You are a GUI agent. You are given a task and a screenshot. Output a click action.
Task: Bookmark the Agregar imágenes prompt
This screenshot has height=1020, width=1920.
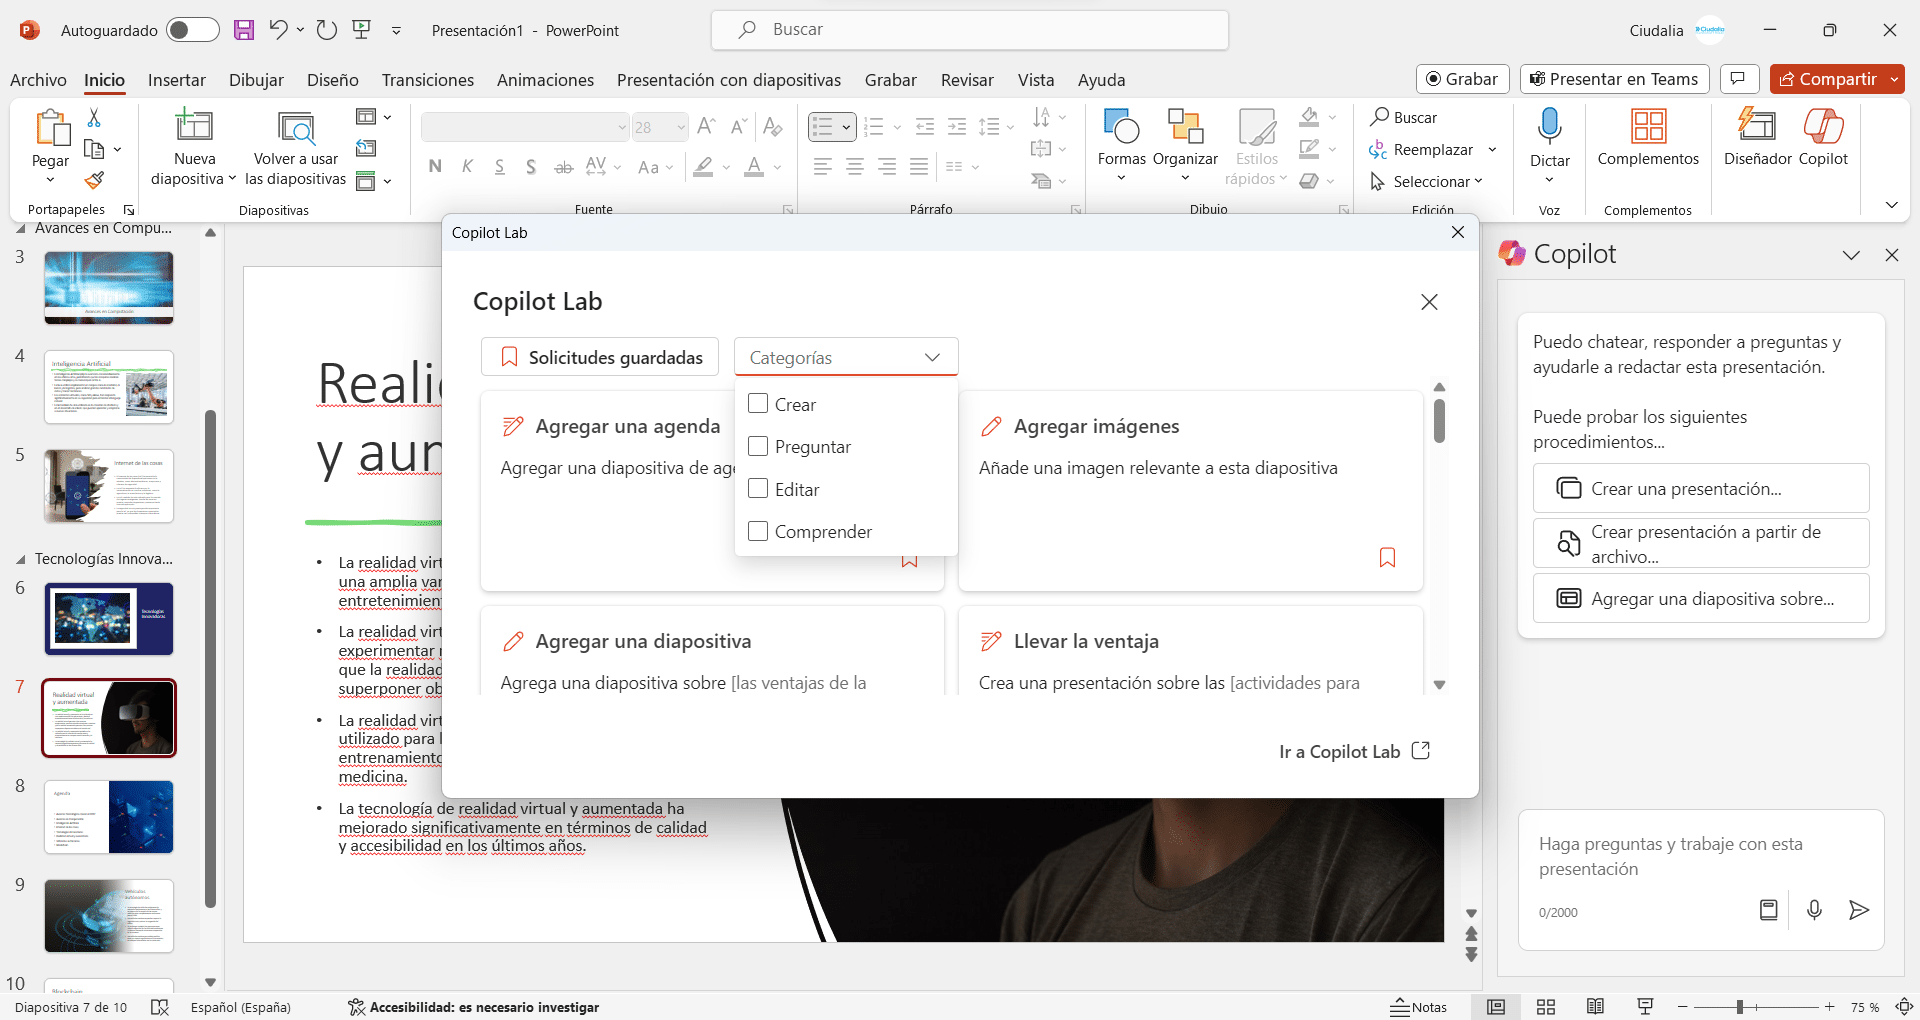pyautogui.click(x=1387, y=557)
